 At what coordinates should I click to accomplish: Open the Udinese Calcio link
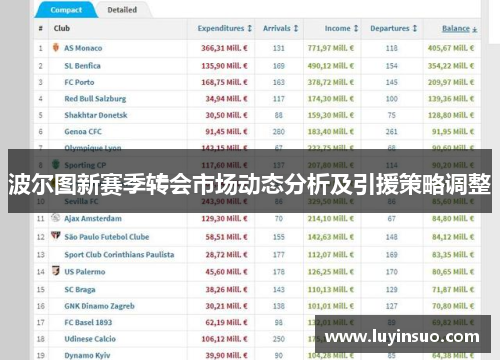(x=90, y=339)
